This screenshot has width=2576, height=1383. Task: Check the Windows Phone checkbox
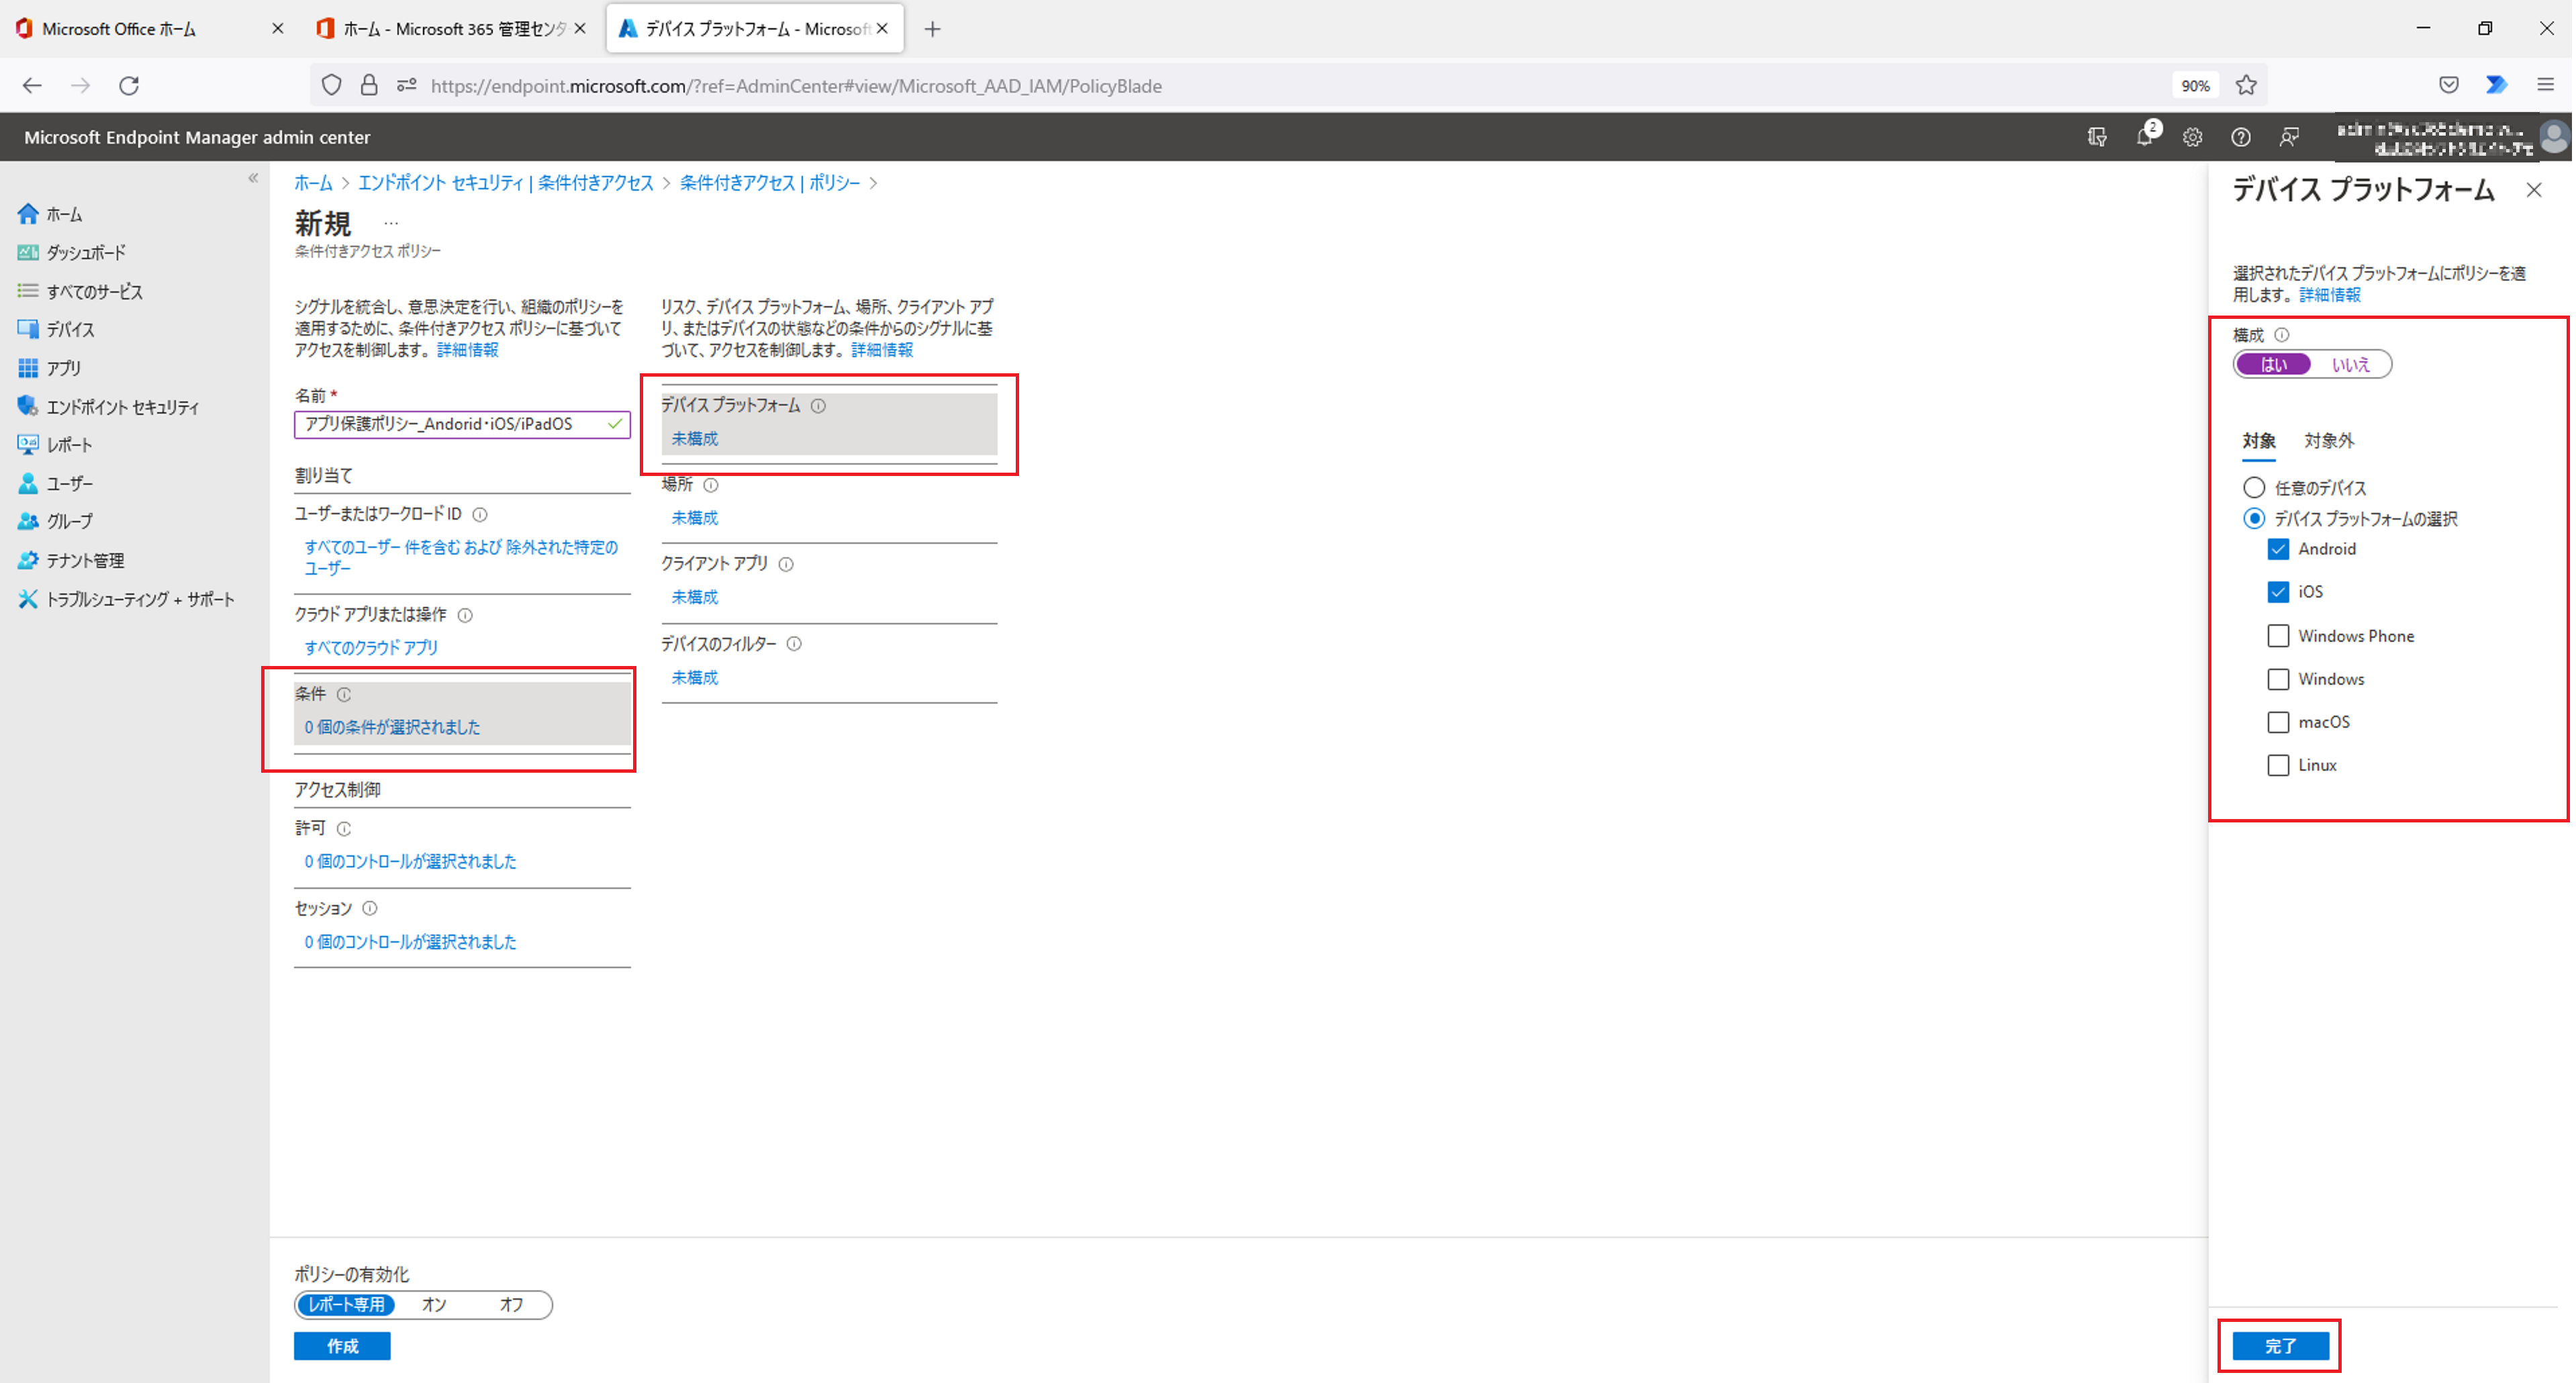(x=2277, y=636)
